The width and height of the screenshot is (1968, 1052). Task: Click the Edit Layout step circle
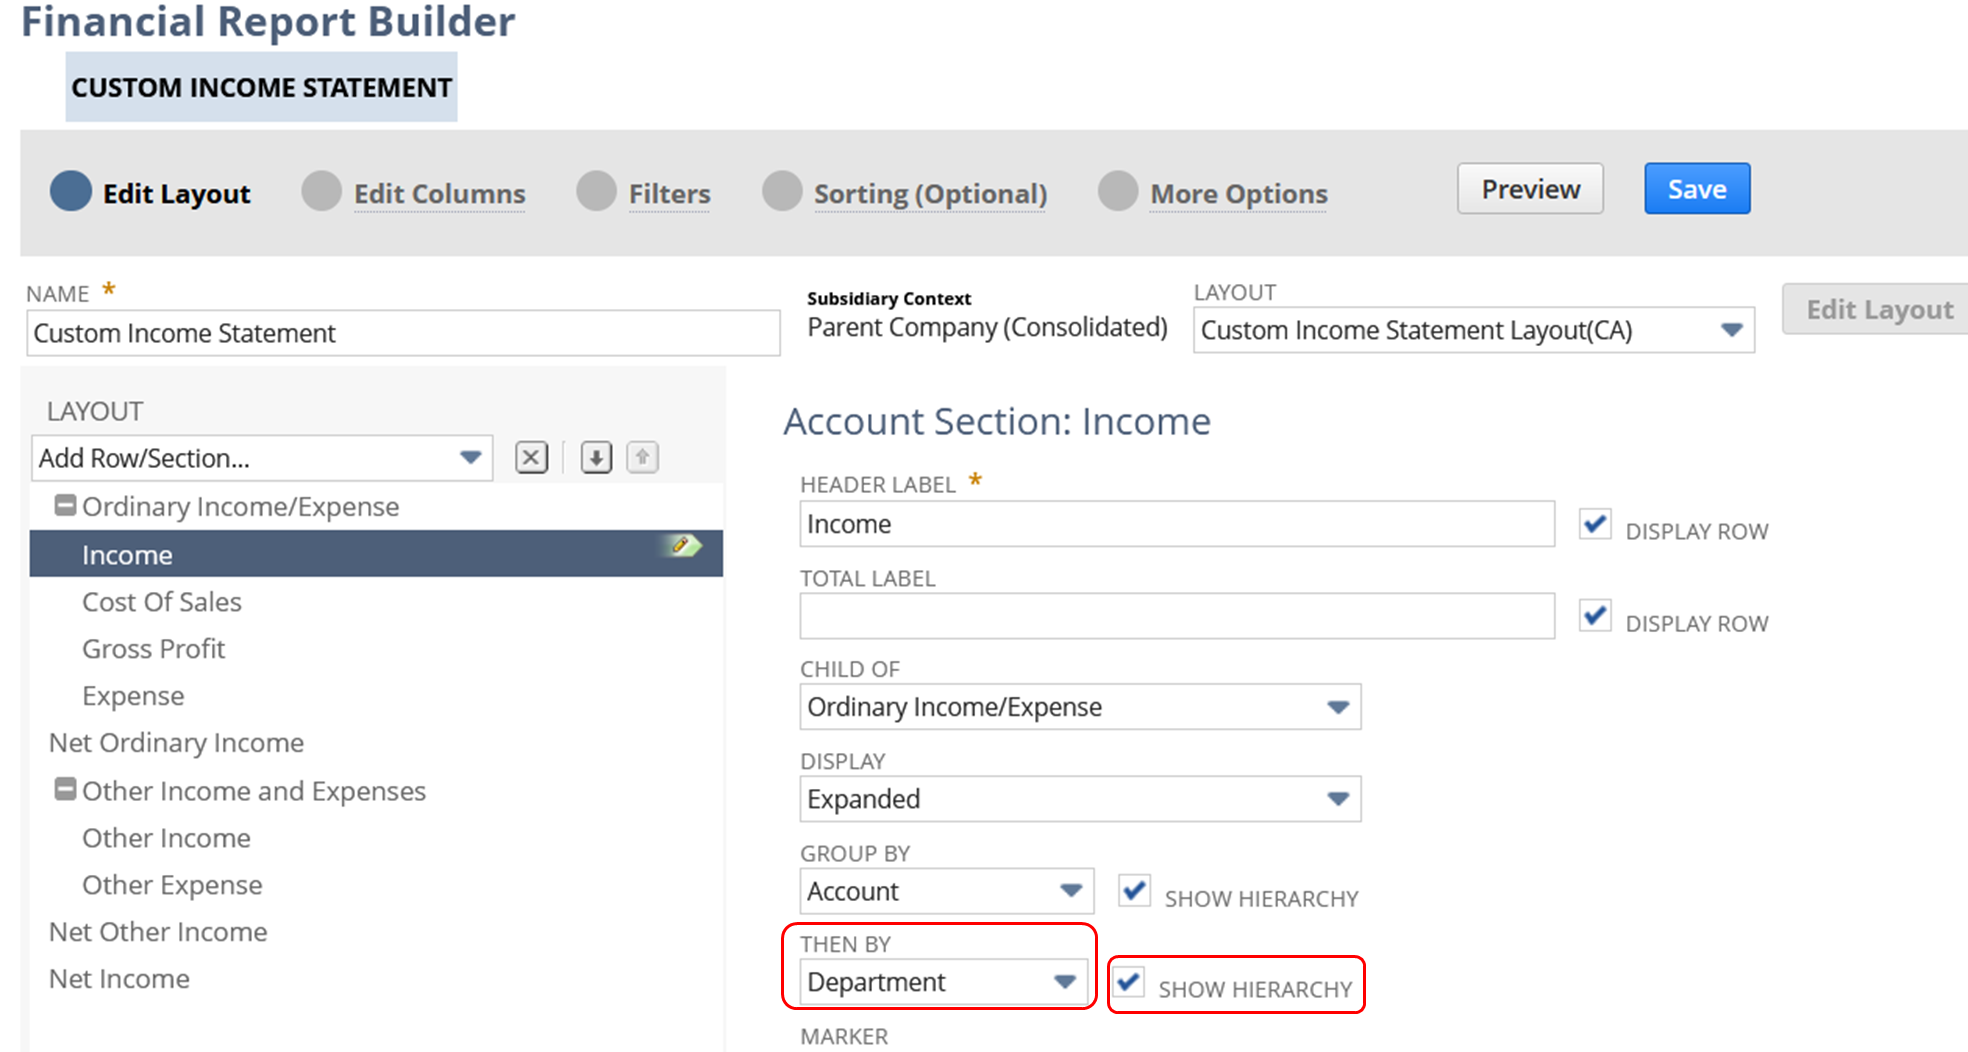(71, 191)
